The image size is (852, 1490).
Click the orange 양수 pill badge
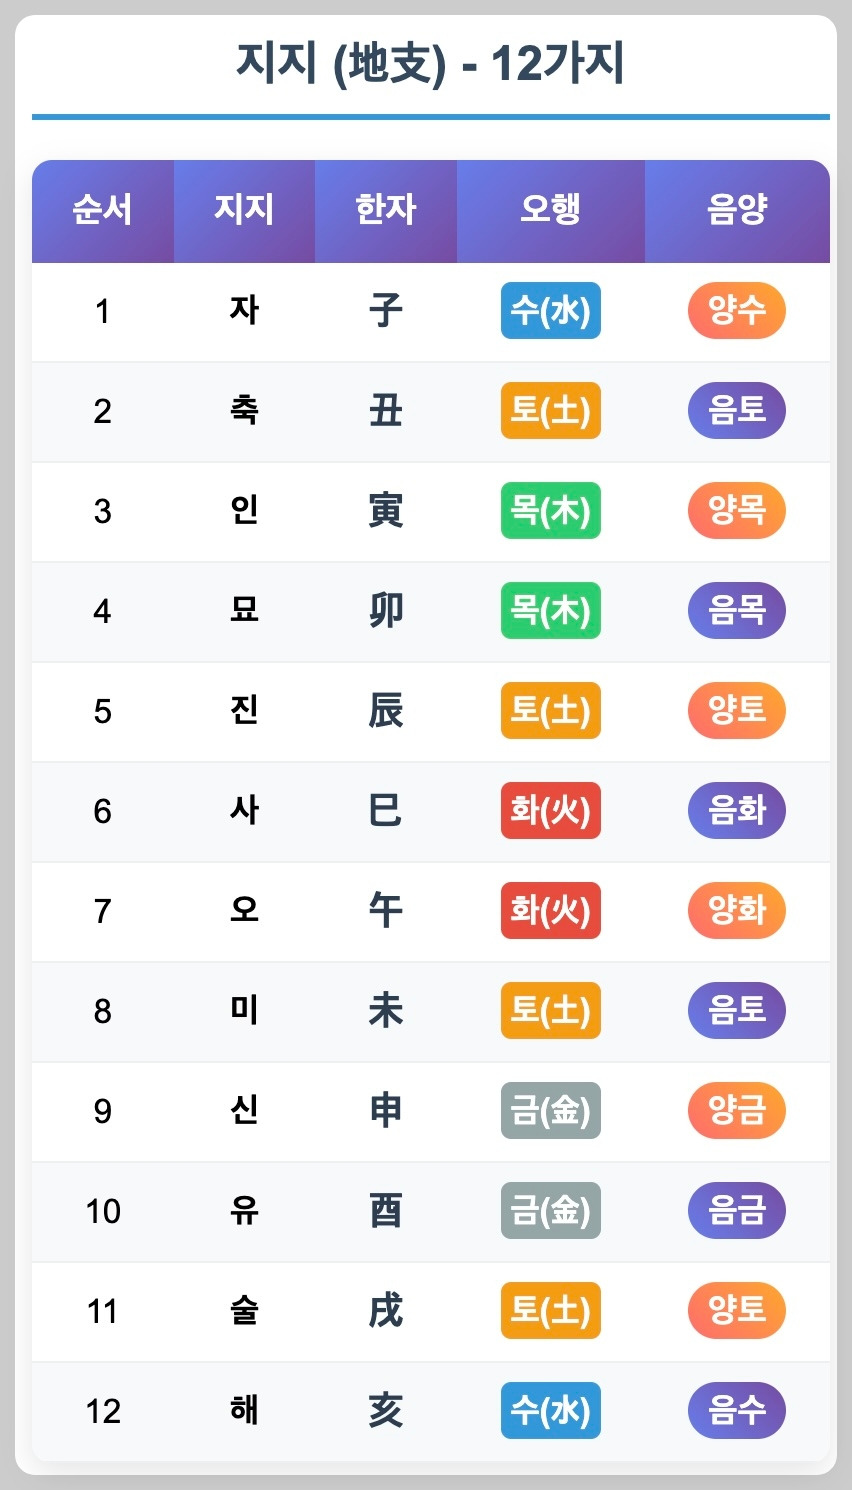pyautogui.click(x=737, y=311)
